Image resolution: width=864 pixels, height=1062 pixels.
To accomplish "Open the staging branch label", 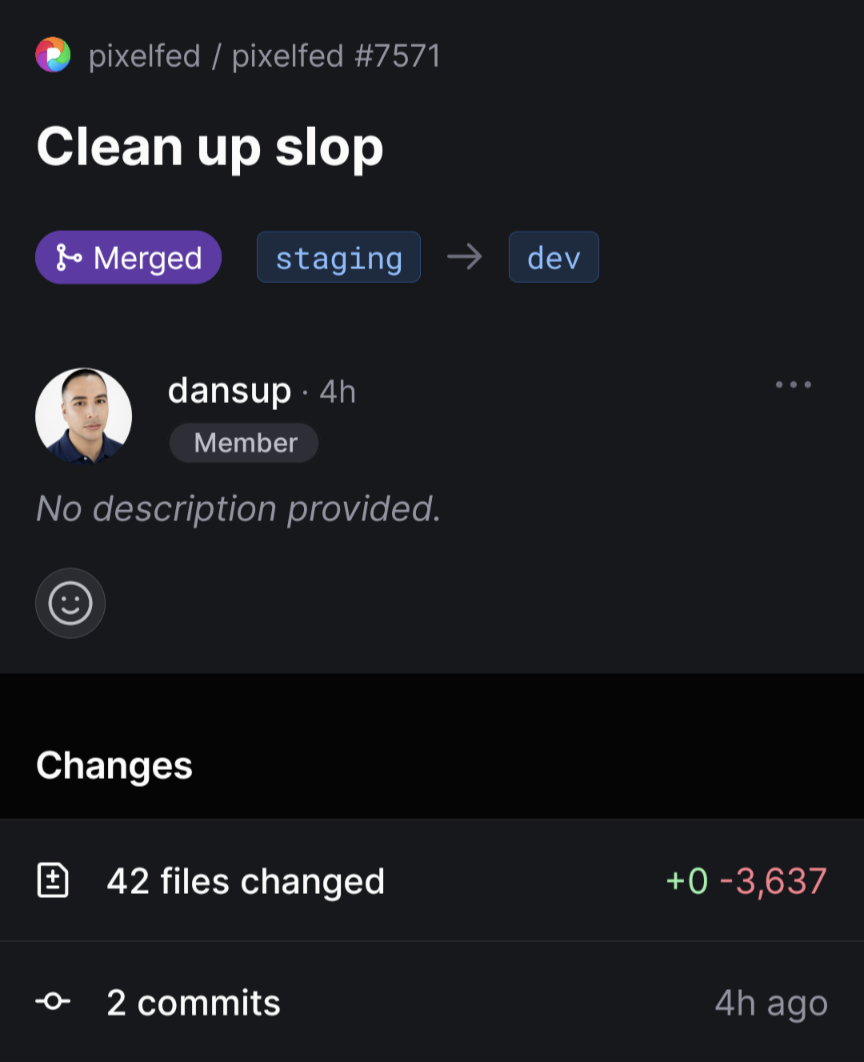I will coord(339,257).
